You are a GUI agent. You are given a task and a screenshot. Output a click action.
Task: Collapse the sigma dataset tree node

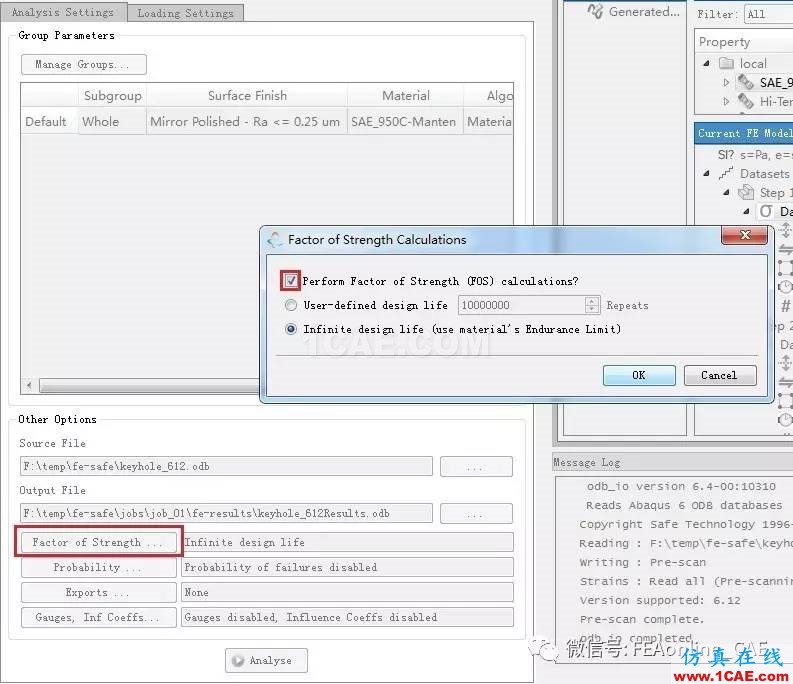746,211
